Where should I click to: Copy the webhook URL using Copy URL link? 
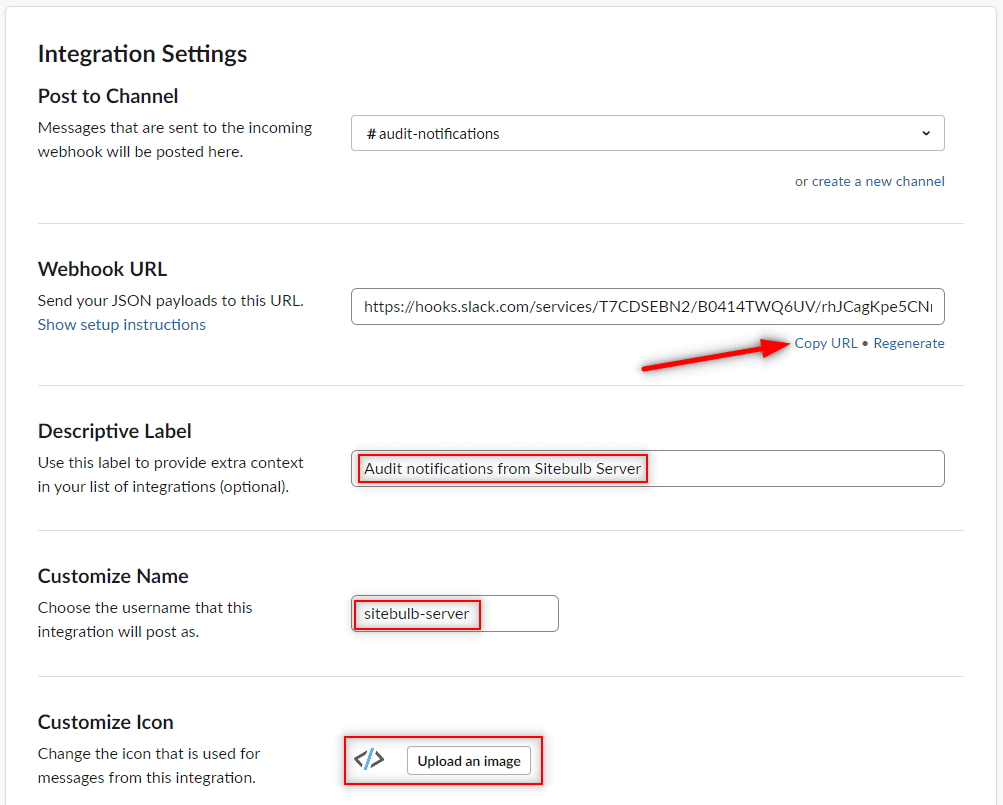[x=826, y=343]
